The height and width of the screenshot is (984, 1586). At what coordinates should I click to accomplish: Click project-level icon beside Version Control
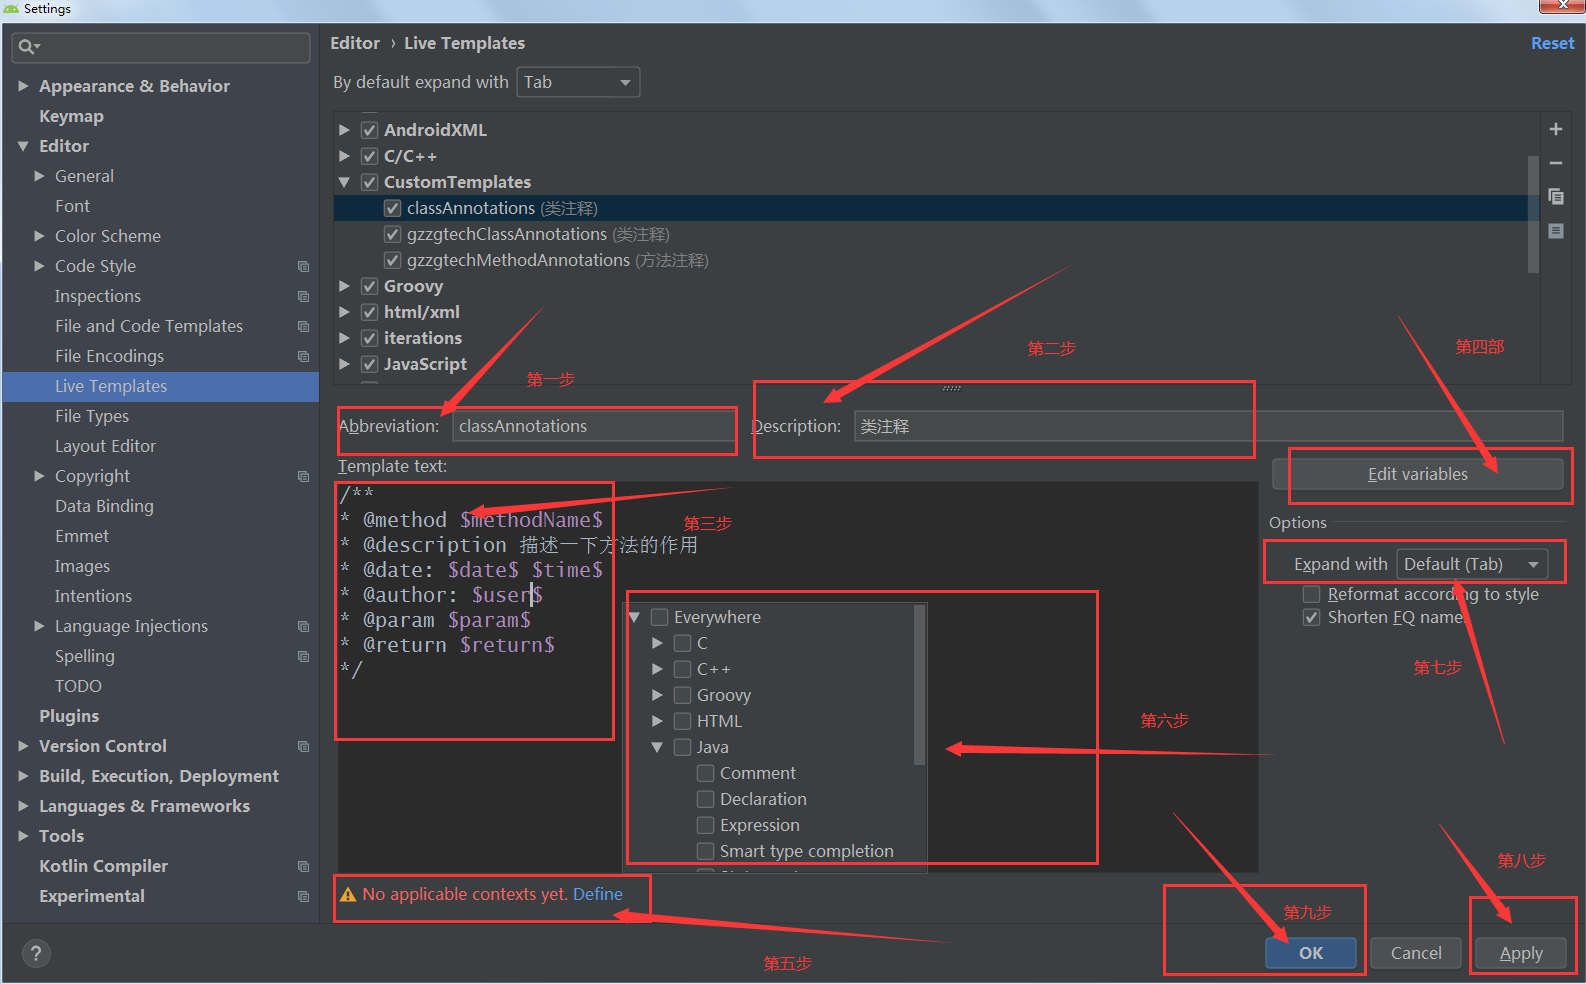click(x=303, y=746)
